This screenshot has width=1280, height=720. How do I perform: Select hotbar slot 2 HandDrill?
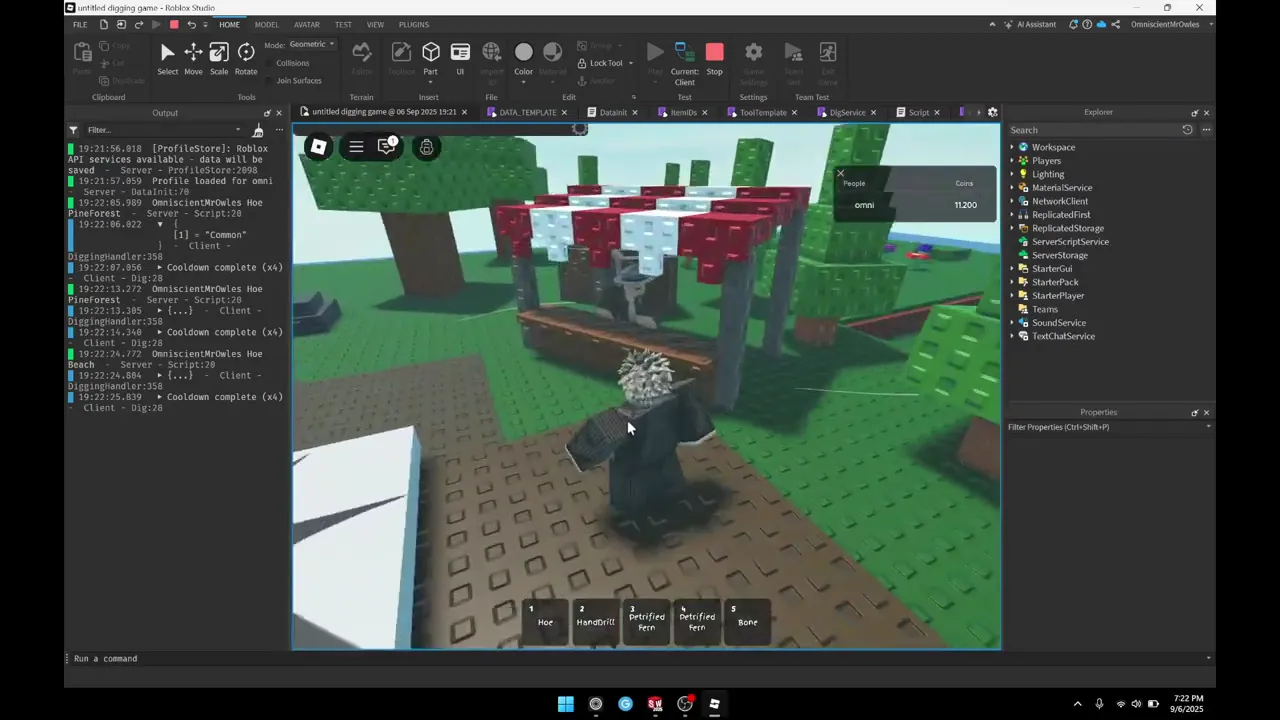coord(595,622)
